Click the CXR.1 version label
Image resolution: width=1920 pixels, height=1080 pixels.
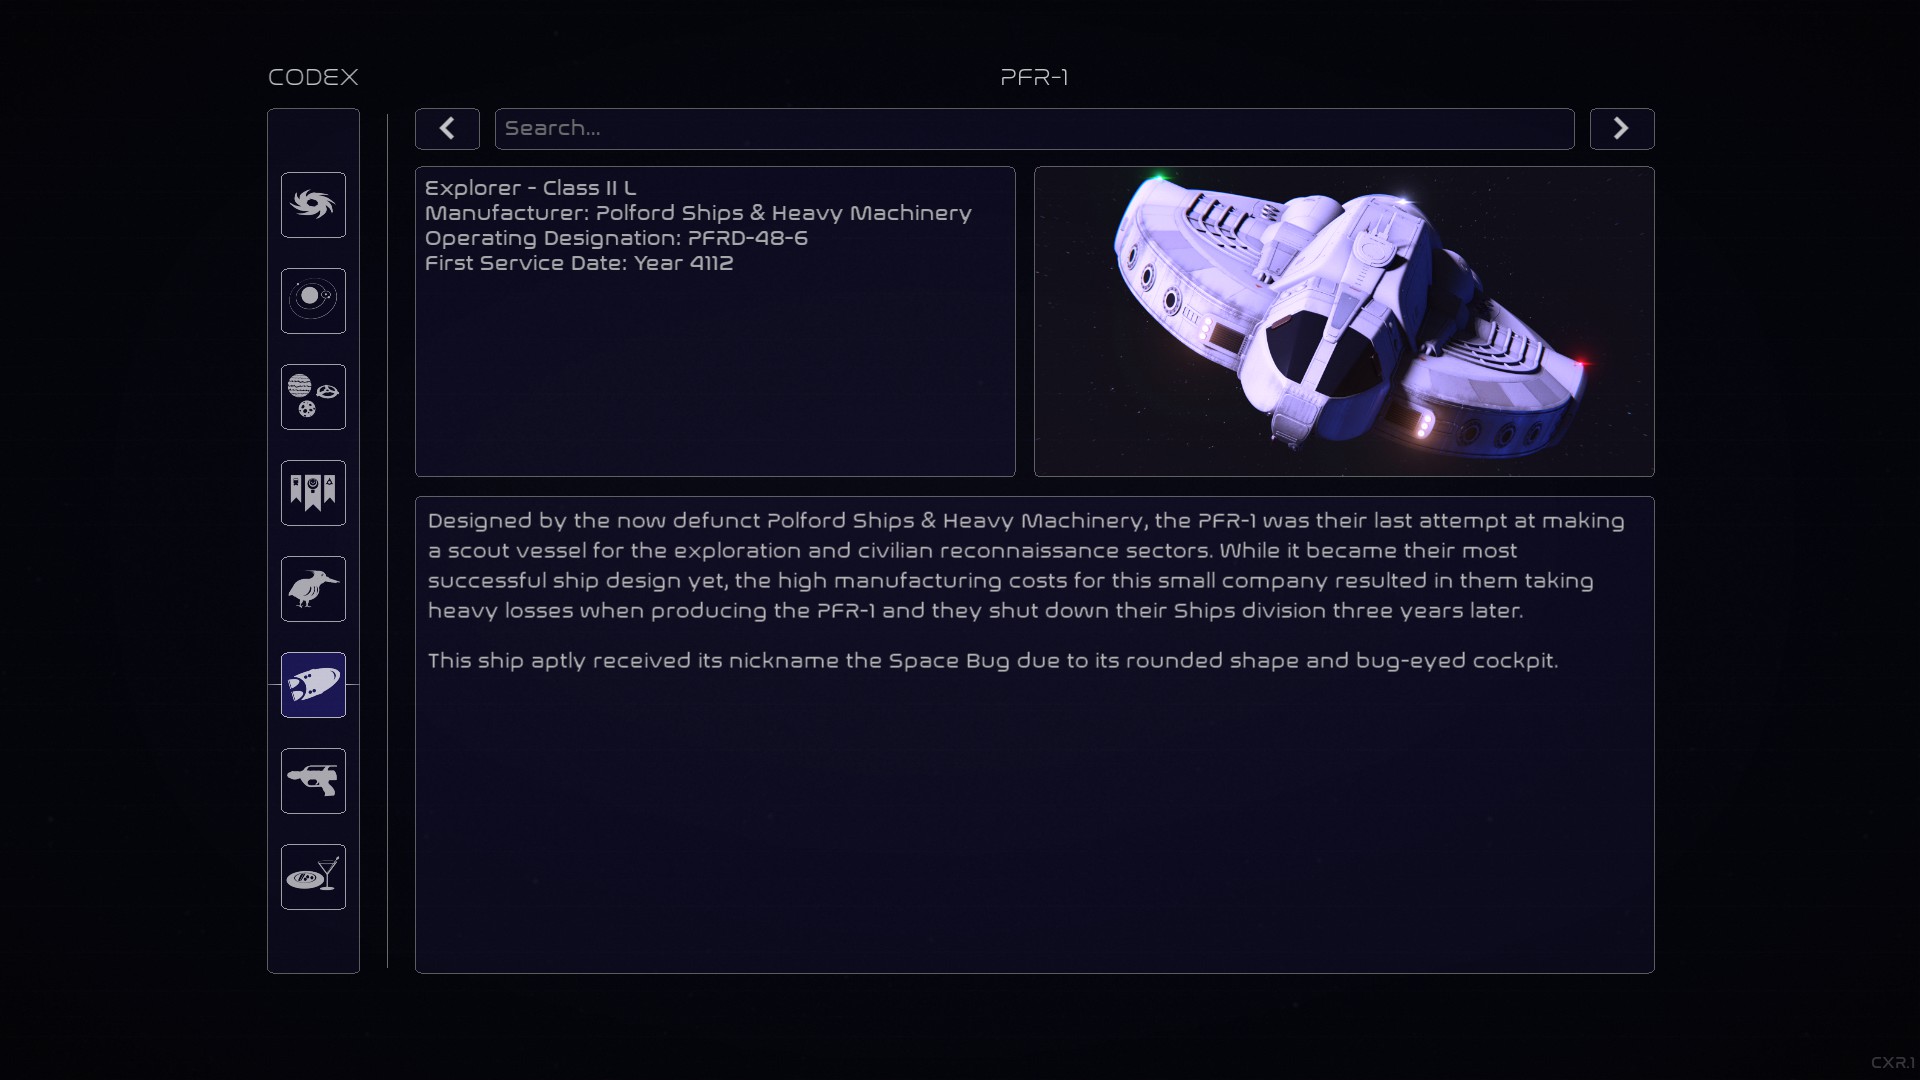1893,1063
